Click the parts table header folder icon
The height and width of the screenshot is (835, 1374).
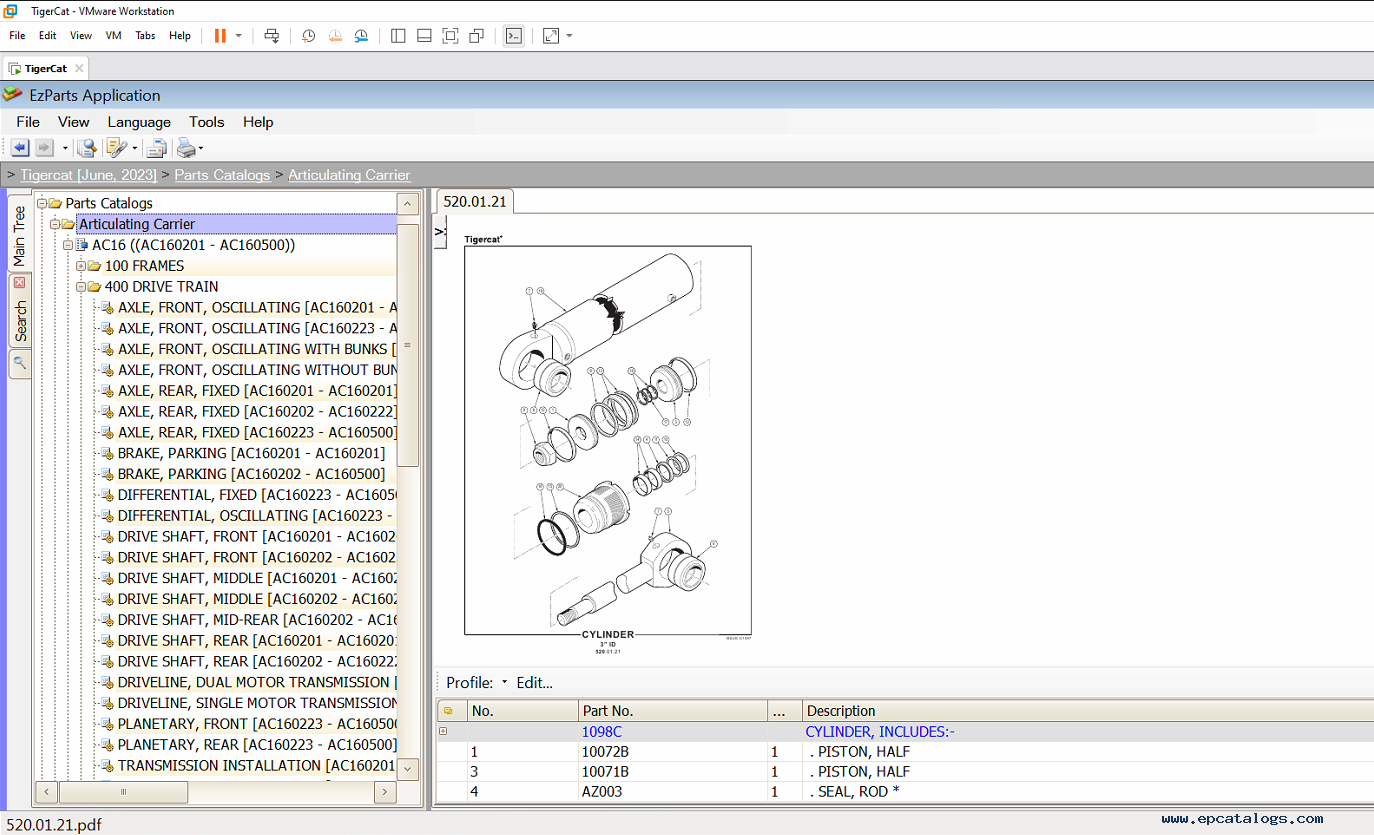tap(447, 711)
